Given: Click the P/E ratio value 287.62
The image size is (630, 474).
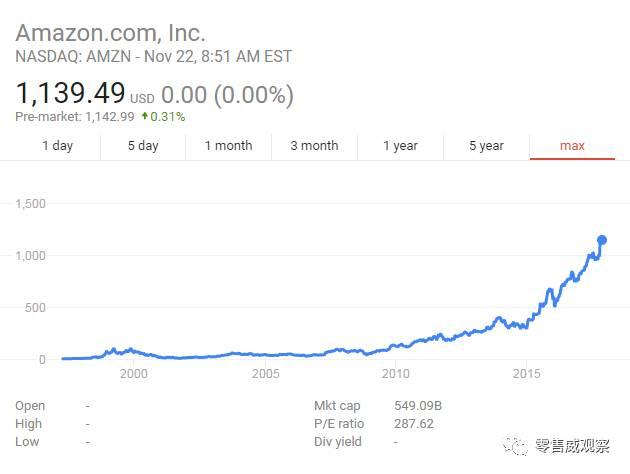Looking at the screenshot, I should (x=415, y=423).
